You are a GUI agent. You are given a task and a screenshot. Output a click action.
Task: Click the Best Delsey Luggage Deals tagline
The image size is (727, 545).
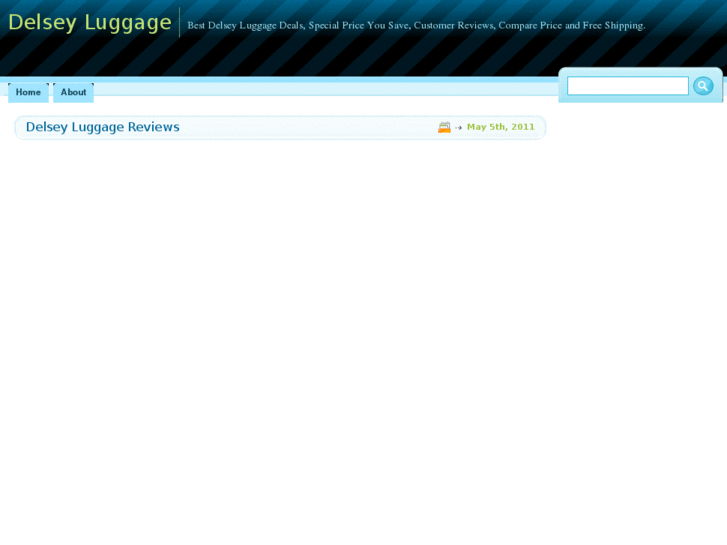point(416,26)
